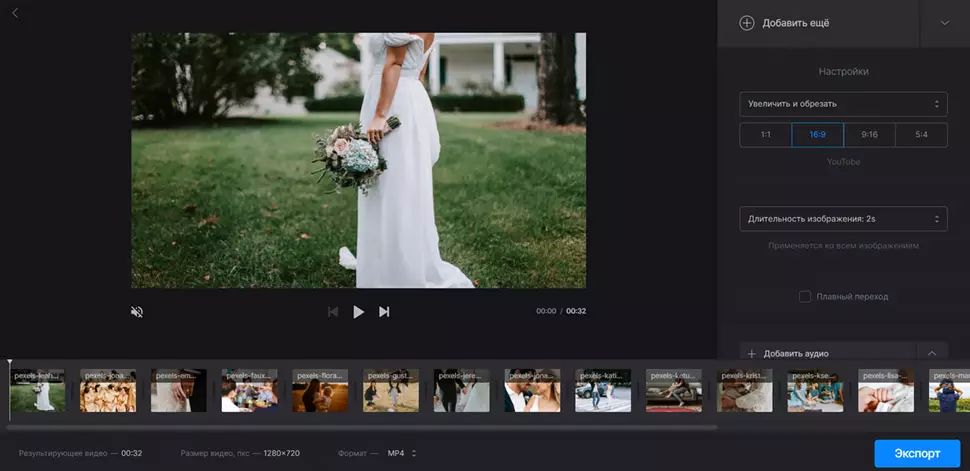Enable the Плавный переход checkbox

coord(805,296)
